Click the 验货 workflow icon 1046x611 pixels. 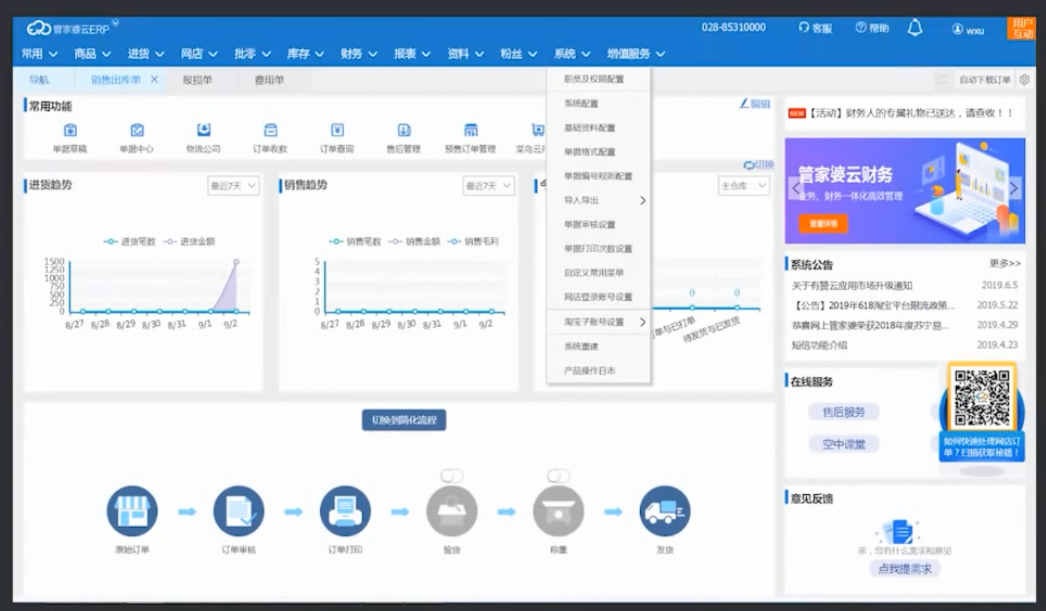(x=452, y=511)
